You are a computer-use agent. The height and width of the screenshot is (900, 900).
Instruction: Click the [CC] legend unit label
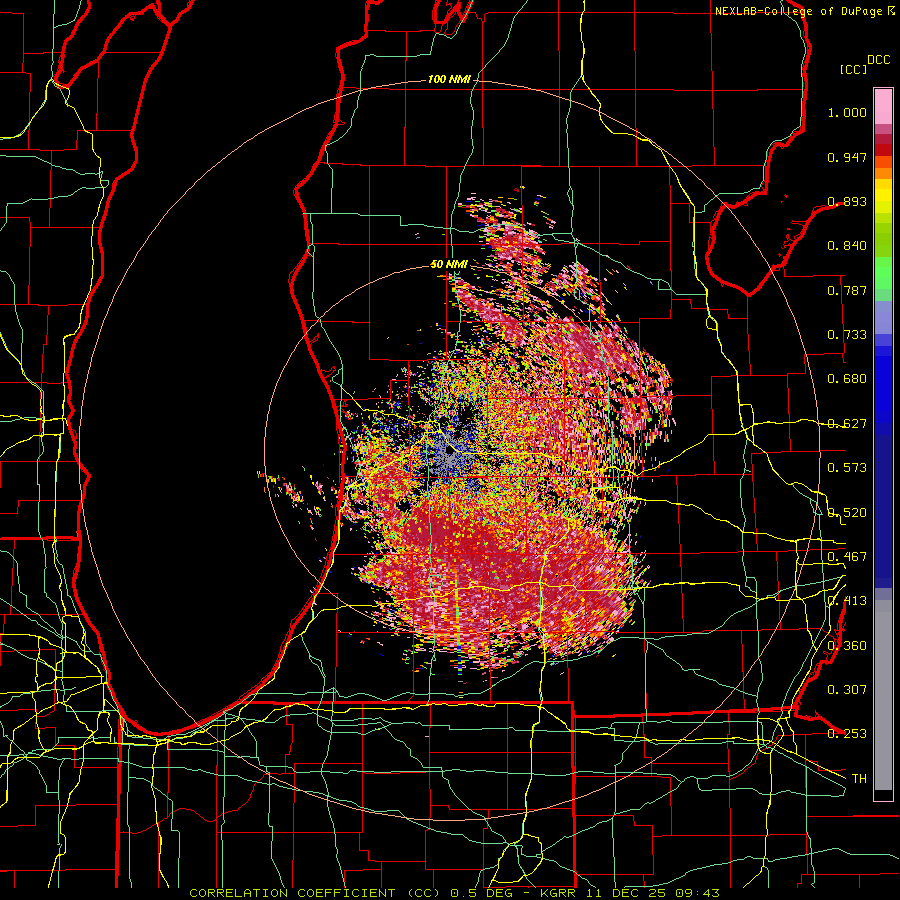pos(853,69)
